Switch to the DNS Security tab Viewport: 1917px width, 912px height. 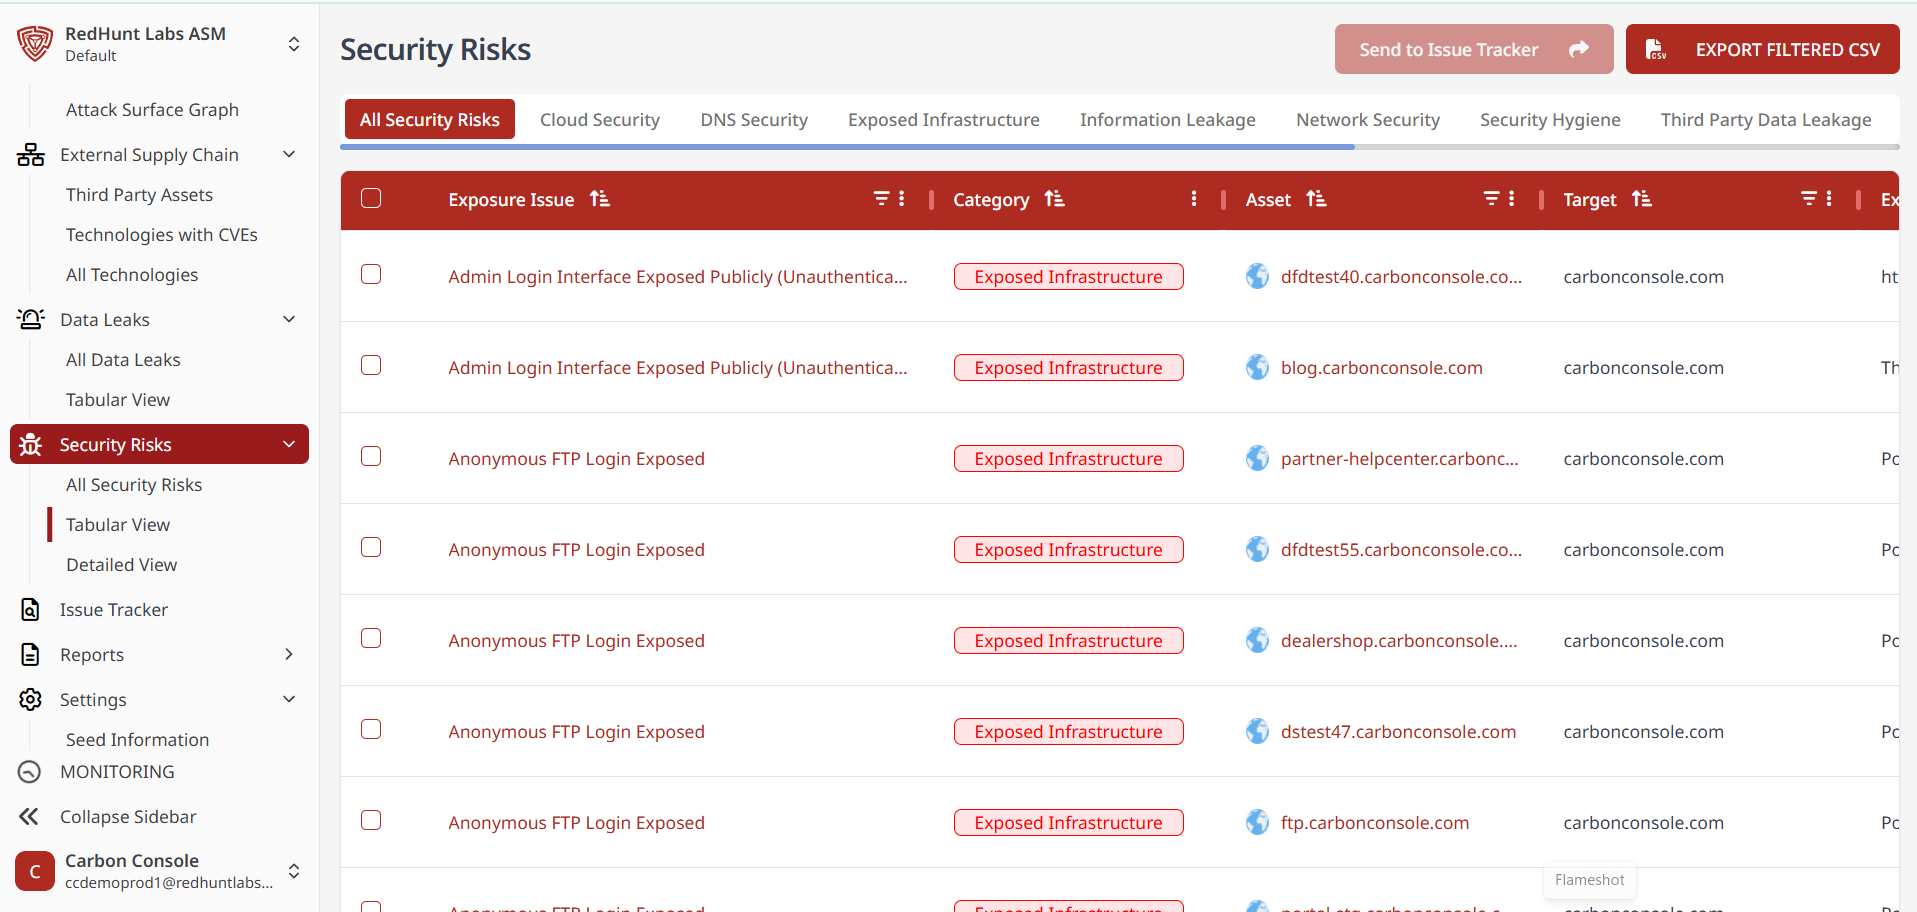pos(754,120)
